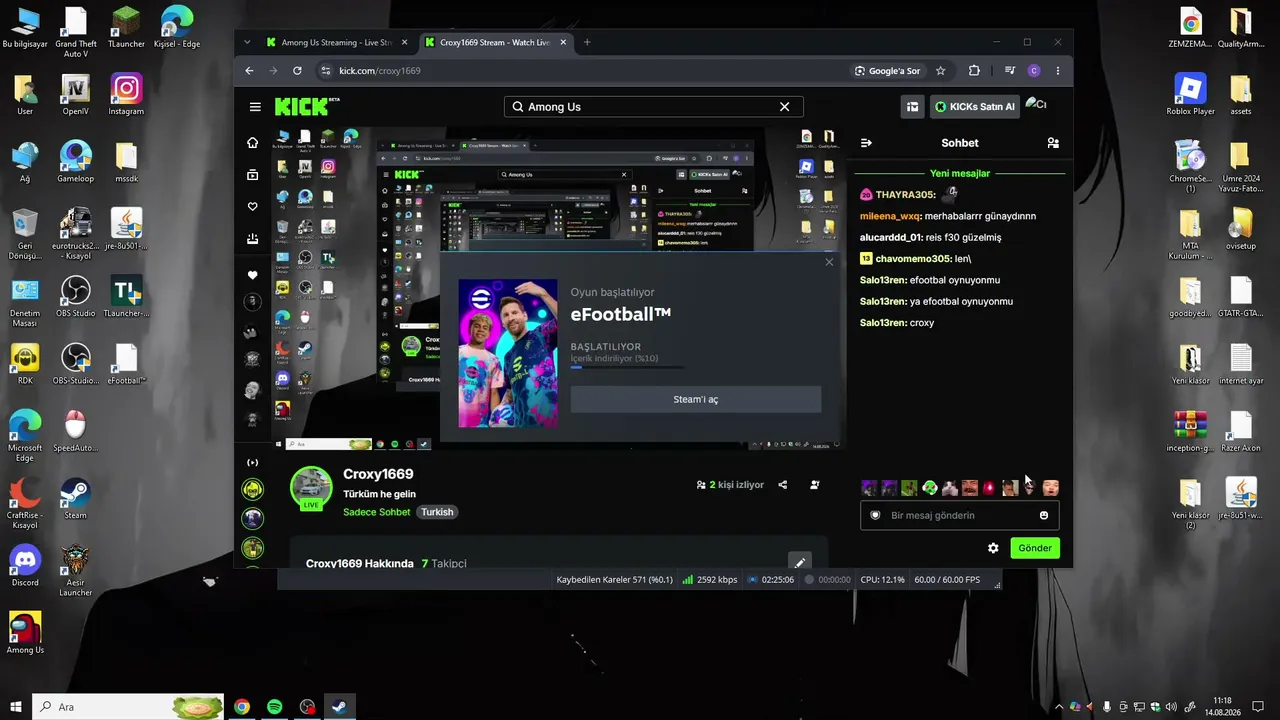
Task: Open the OBS Studio desktop icon
Action: [75, 297]
